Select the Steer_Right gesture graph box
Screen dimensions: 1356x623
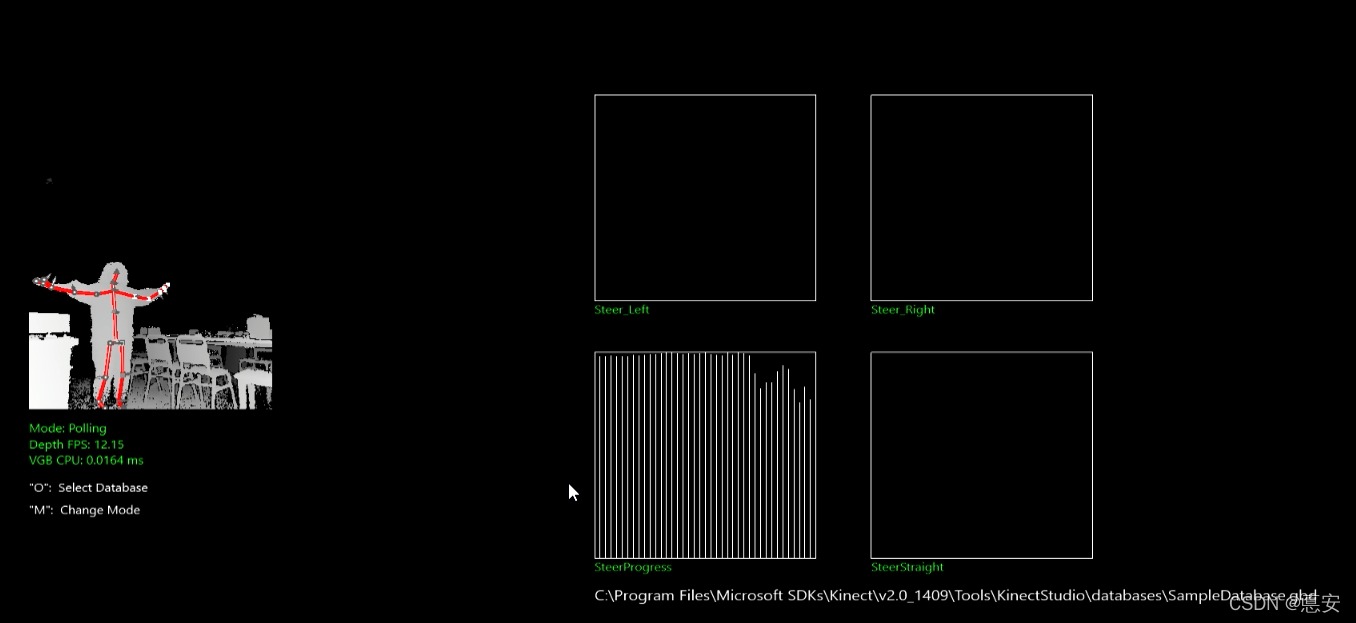[981, 198]
